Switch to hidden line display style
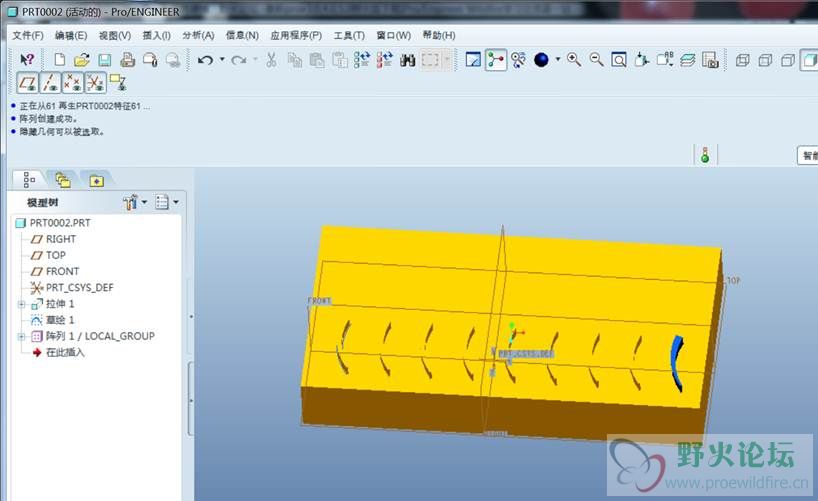 [765, 61]
